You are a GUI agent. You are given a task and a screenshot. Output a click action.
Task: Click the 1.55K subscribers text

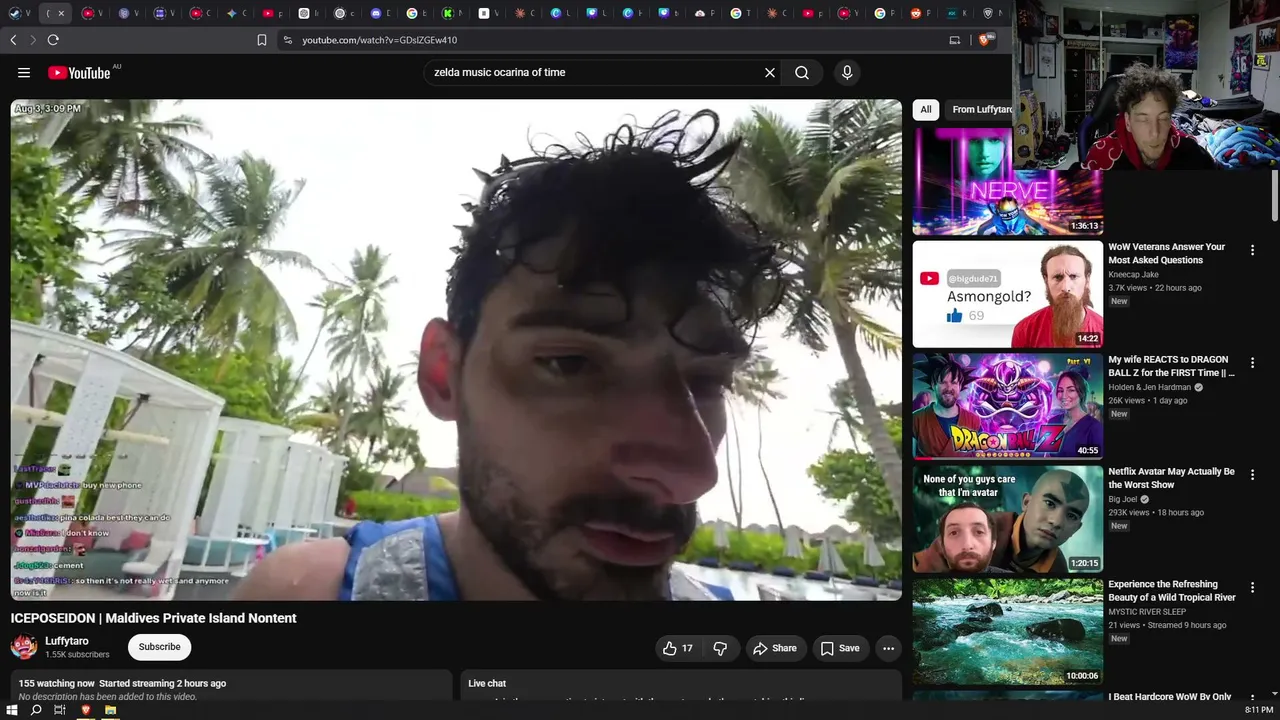click(77, 654)
